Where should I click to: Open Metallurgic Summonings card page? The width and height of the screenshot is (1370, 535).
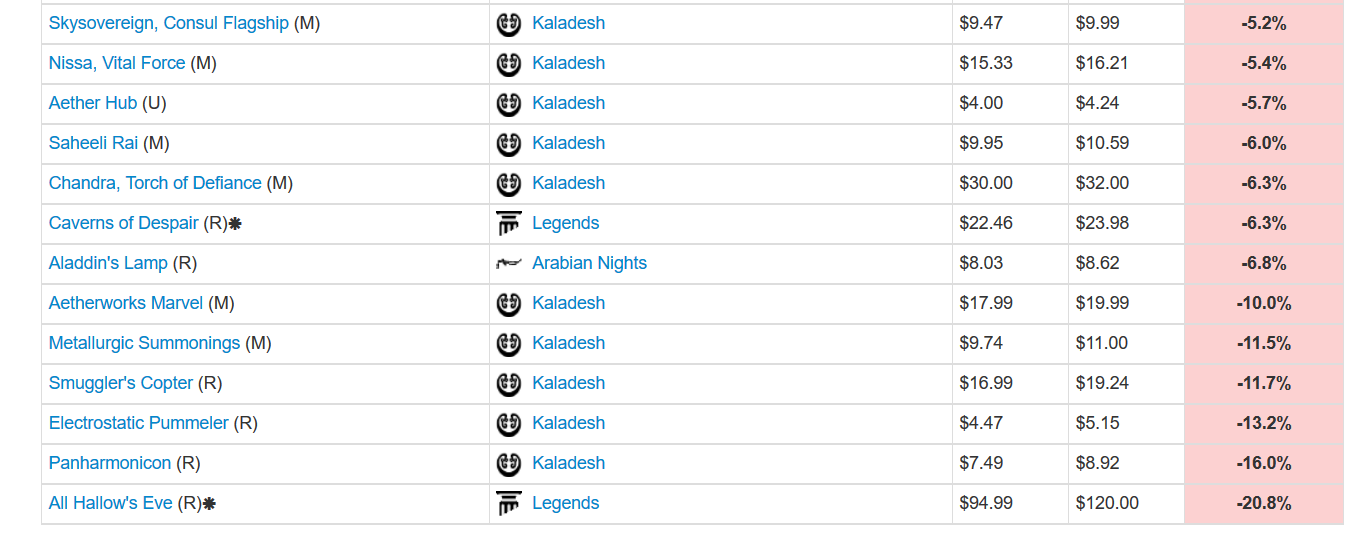click(144, 343)
